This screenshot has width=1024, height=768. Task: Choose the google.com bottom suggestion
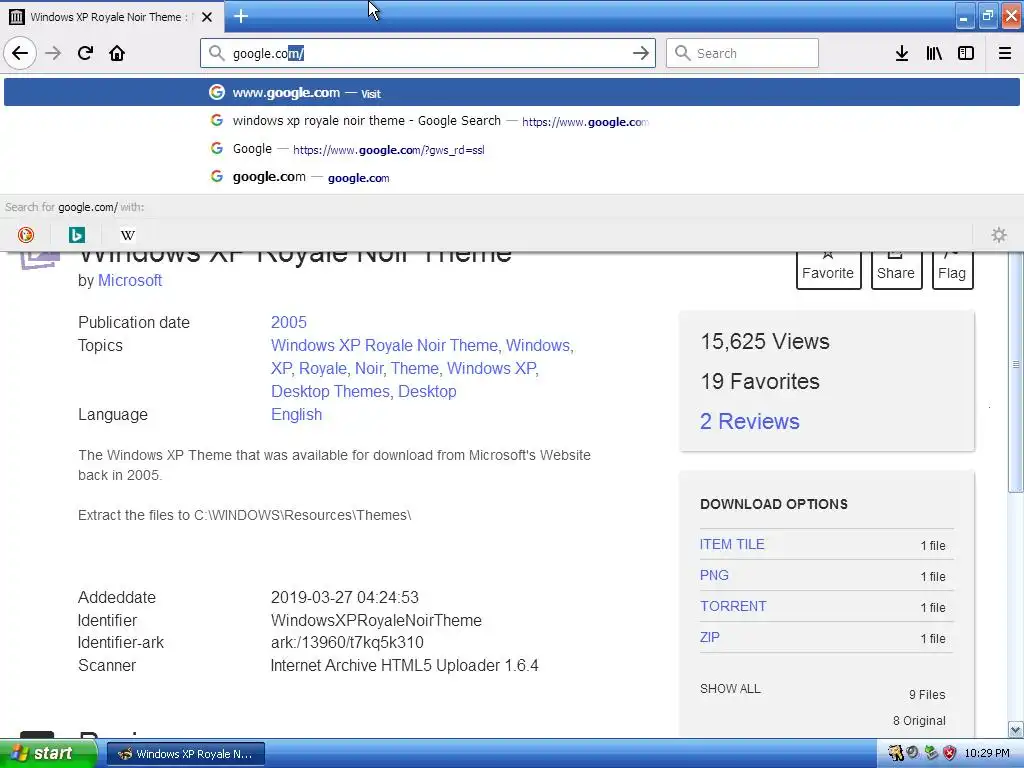pyautogui.click(x=512, y=177)
